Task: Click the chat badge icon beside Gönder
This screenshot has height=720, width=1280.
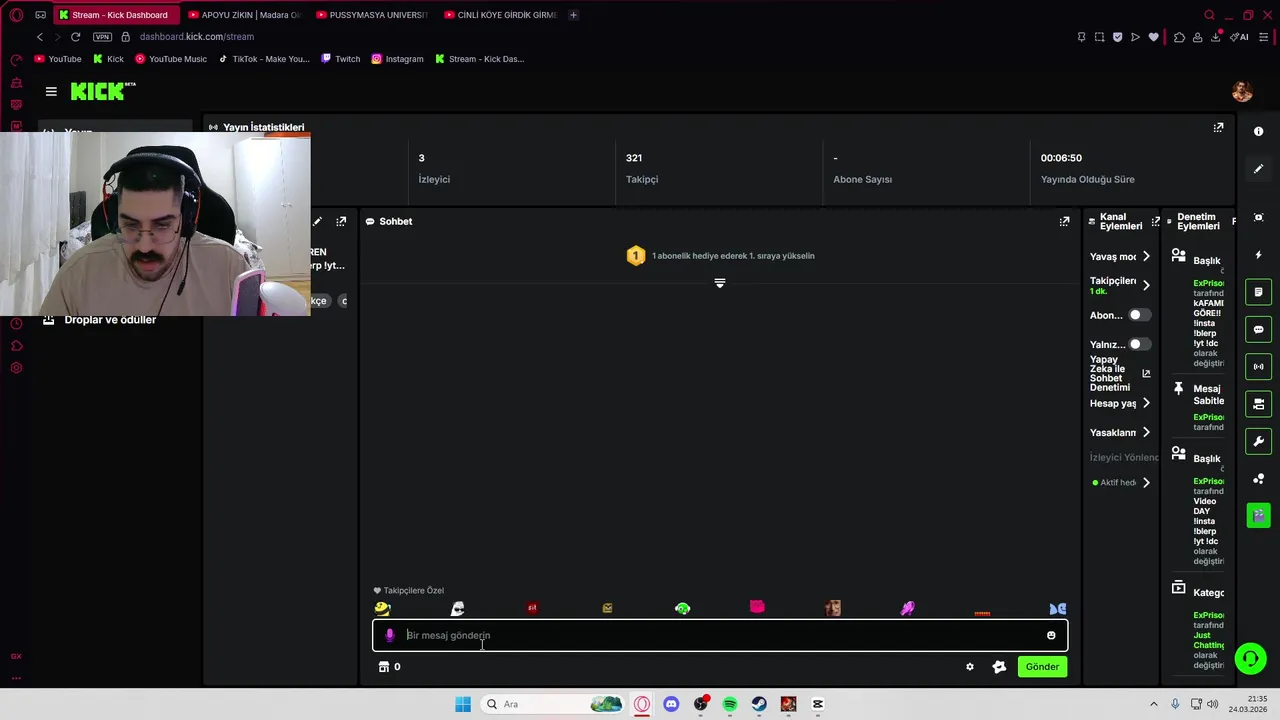Action: pyautogui.click(x=999, y=667)
